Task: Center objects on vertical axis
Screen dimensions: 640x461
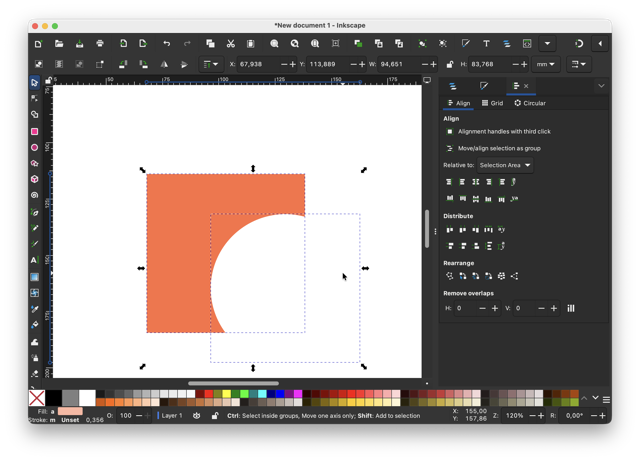Action: pos(476,182)
